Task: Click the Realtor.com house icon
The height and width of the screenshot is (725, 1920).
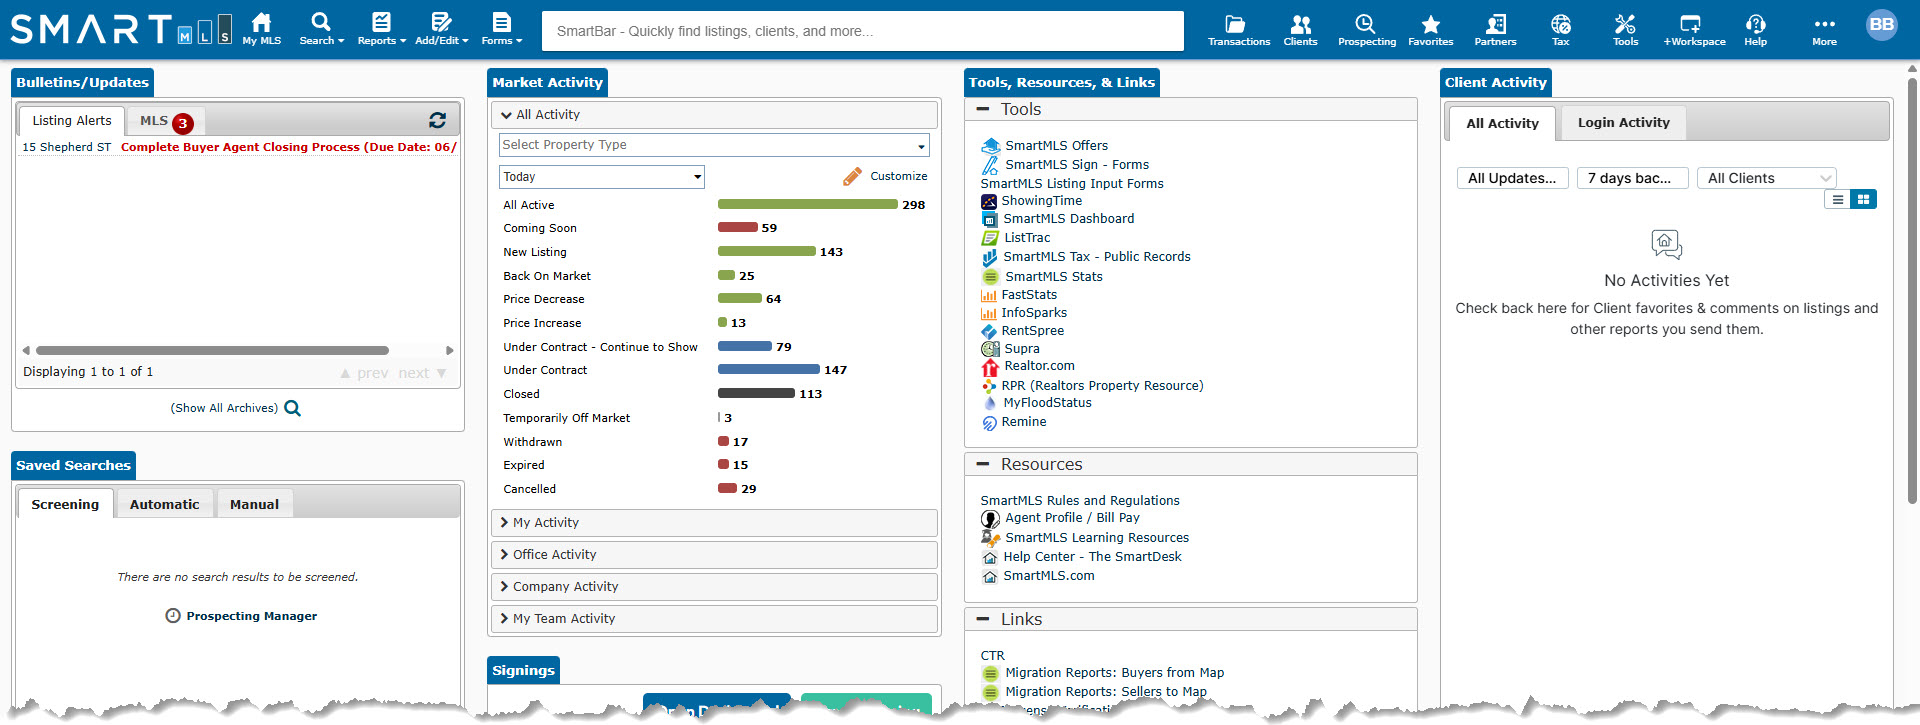Action: (x=990, y=366)
